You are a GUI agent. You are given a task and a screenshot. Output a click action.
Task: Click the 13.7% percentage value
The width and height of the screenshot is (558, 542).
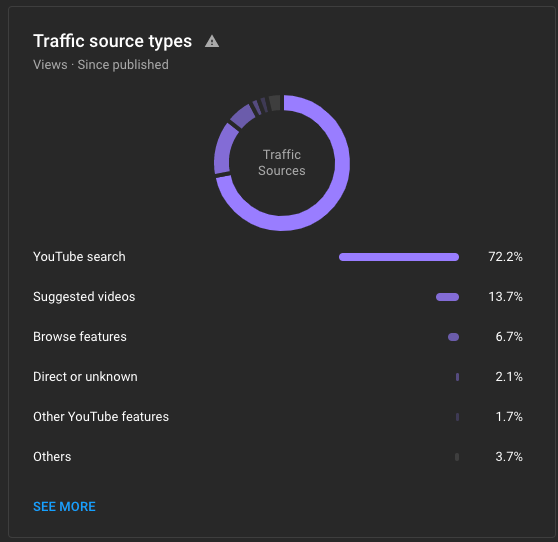click(x=505, y=296)
